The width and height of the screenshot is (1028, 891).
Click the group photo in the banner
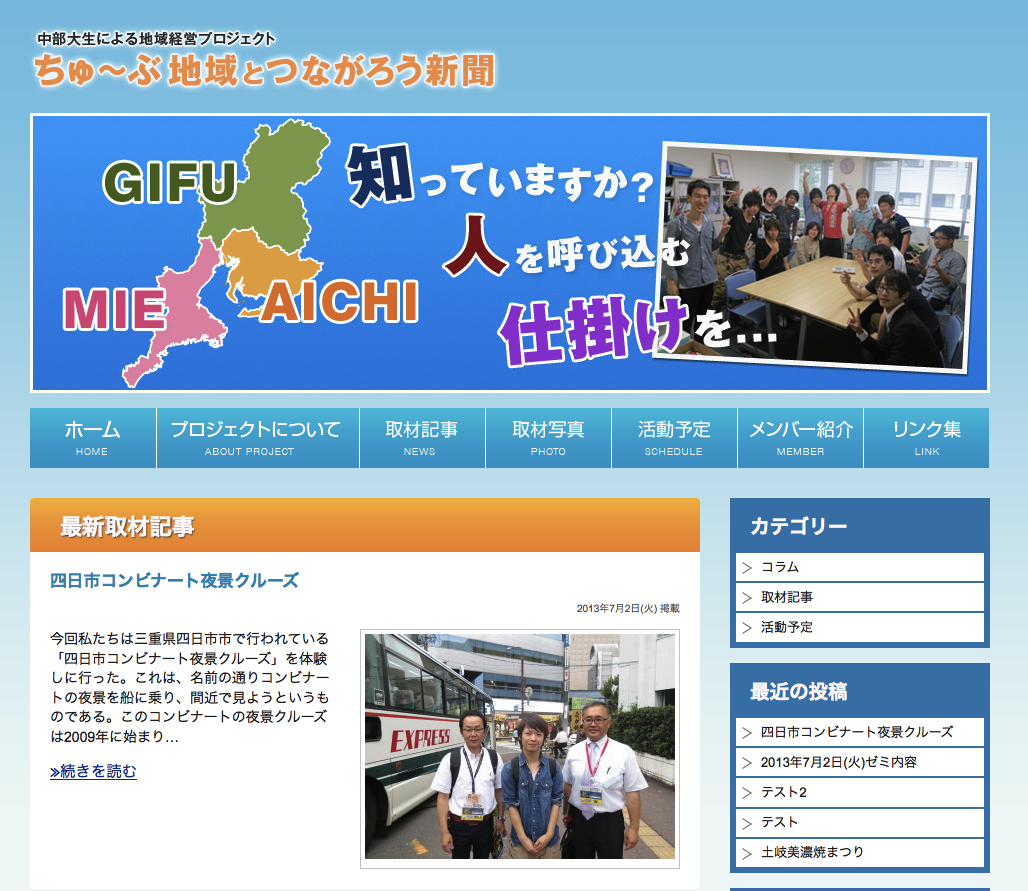pos(817,255)
